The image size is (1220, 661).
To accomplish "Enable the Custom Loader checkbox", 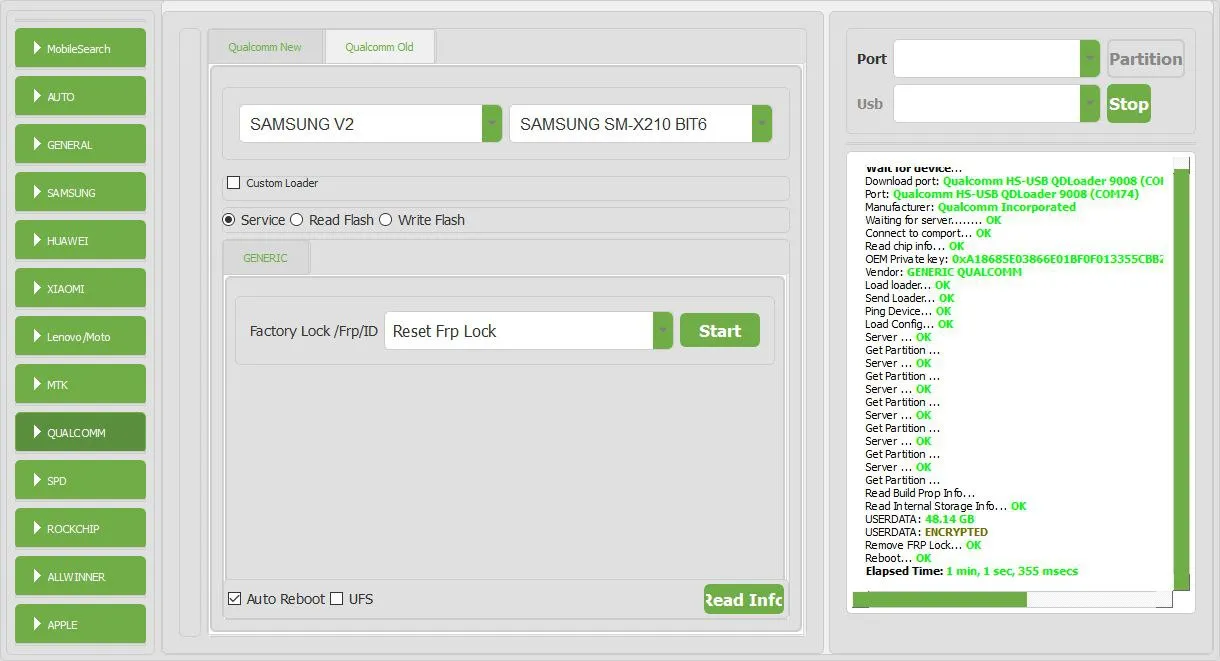I will (x=234, y=183).
